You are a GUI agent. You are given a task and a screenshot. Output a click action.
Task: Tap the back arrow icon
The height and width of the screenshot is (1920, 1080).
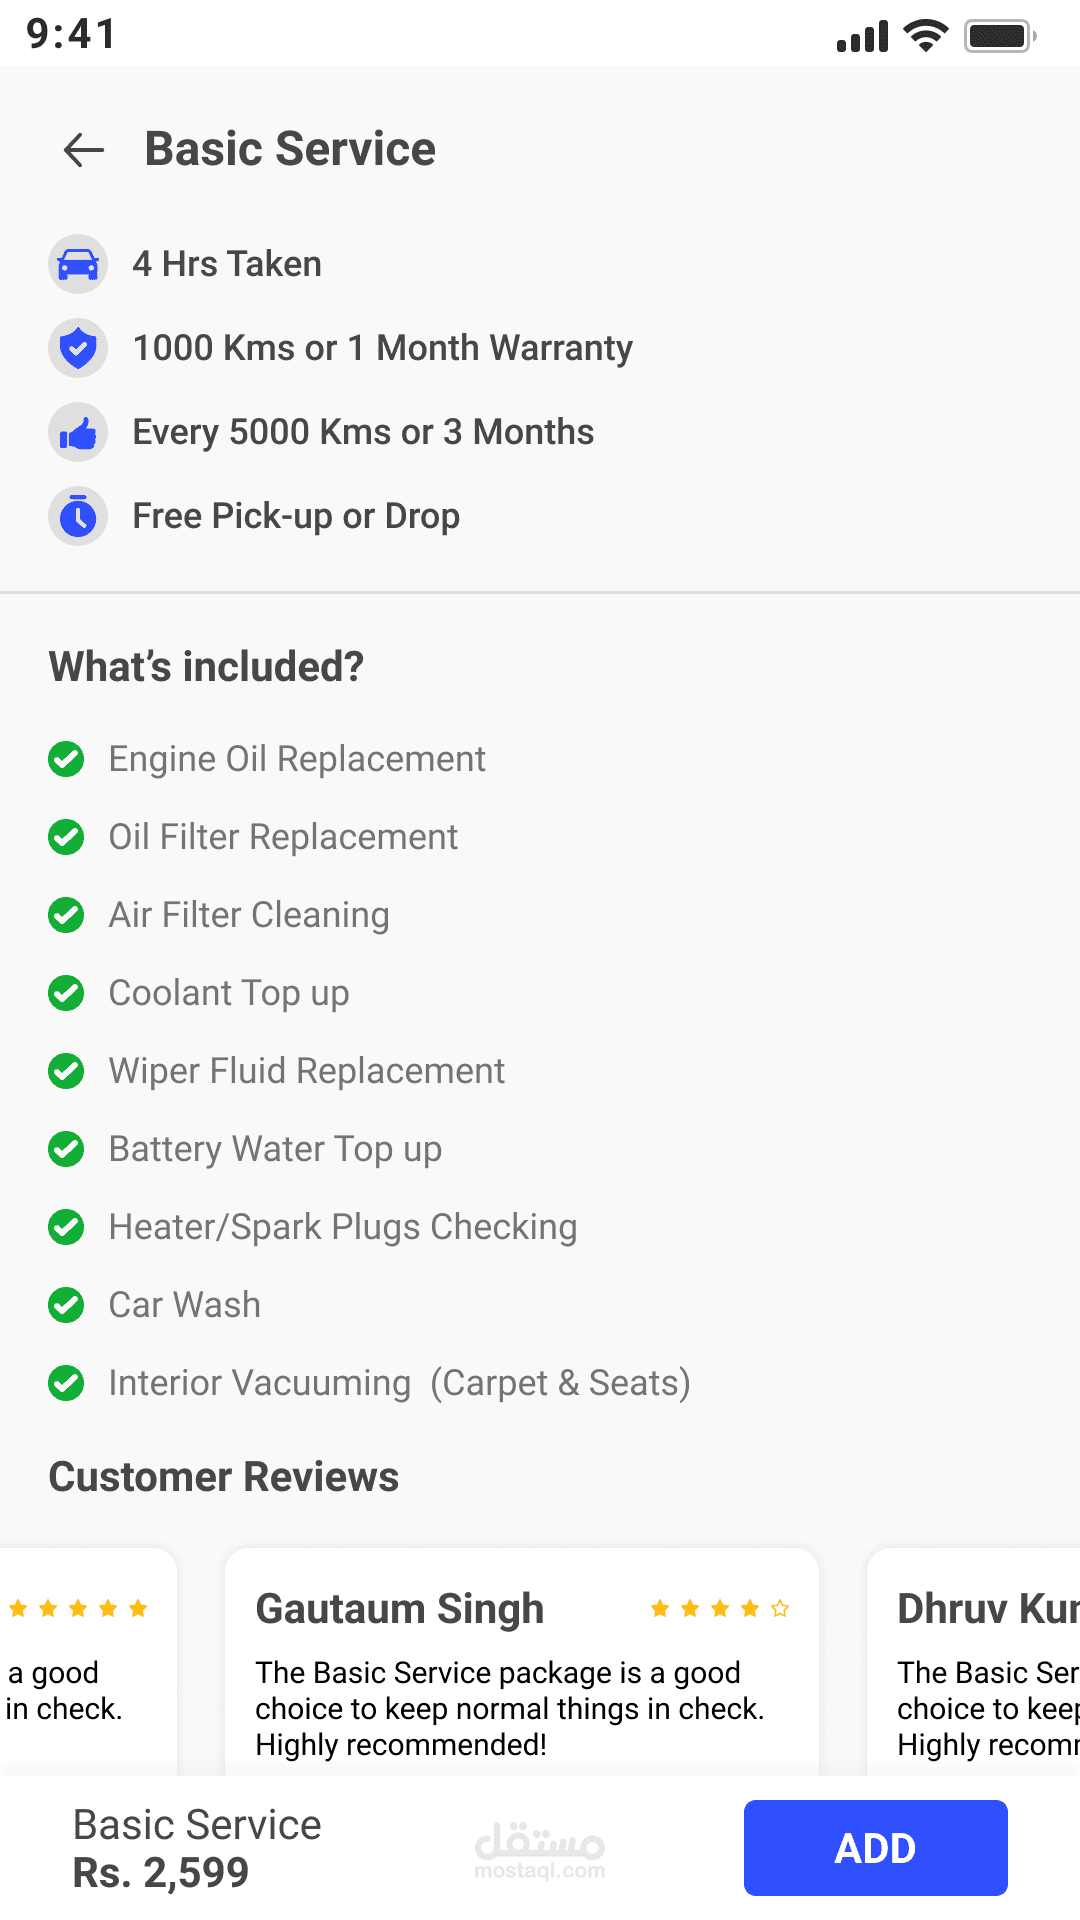tap(84, 150)
